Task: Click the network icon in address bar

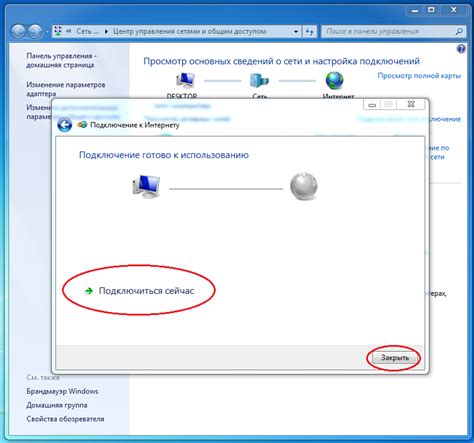Action: [58, 31]
